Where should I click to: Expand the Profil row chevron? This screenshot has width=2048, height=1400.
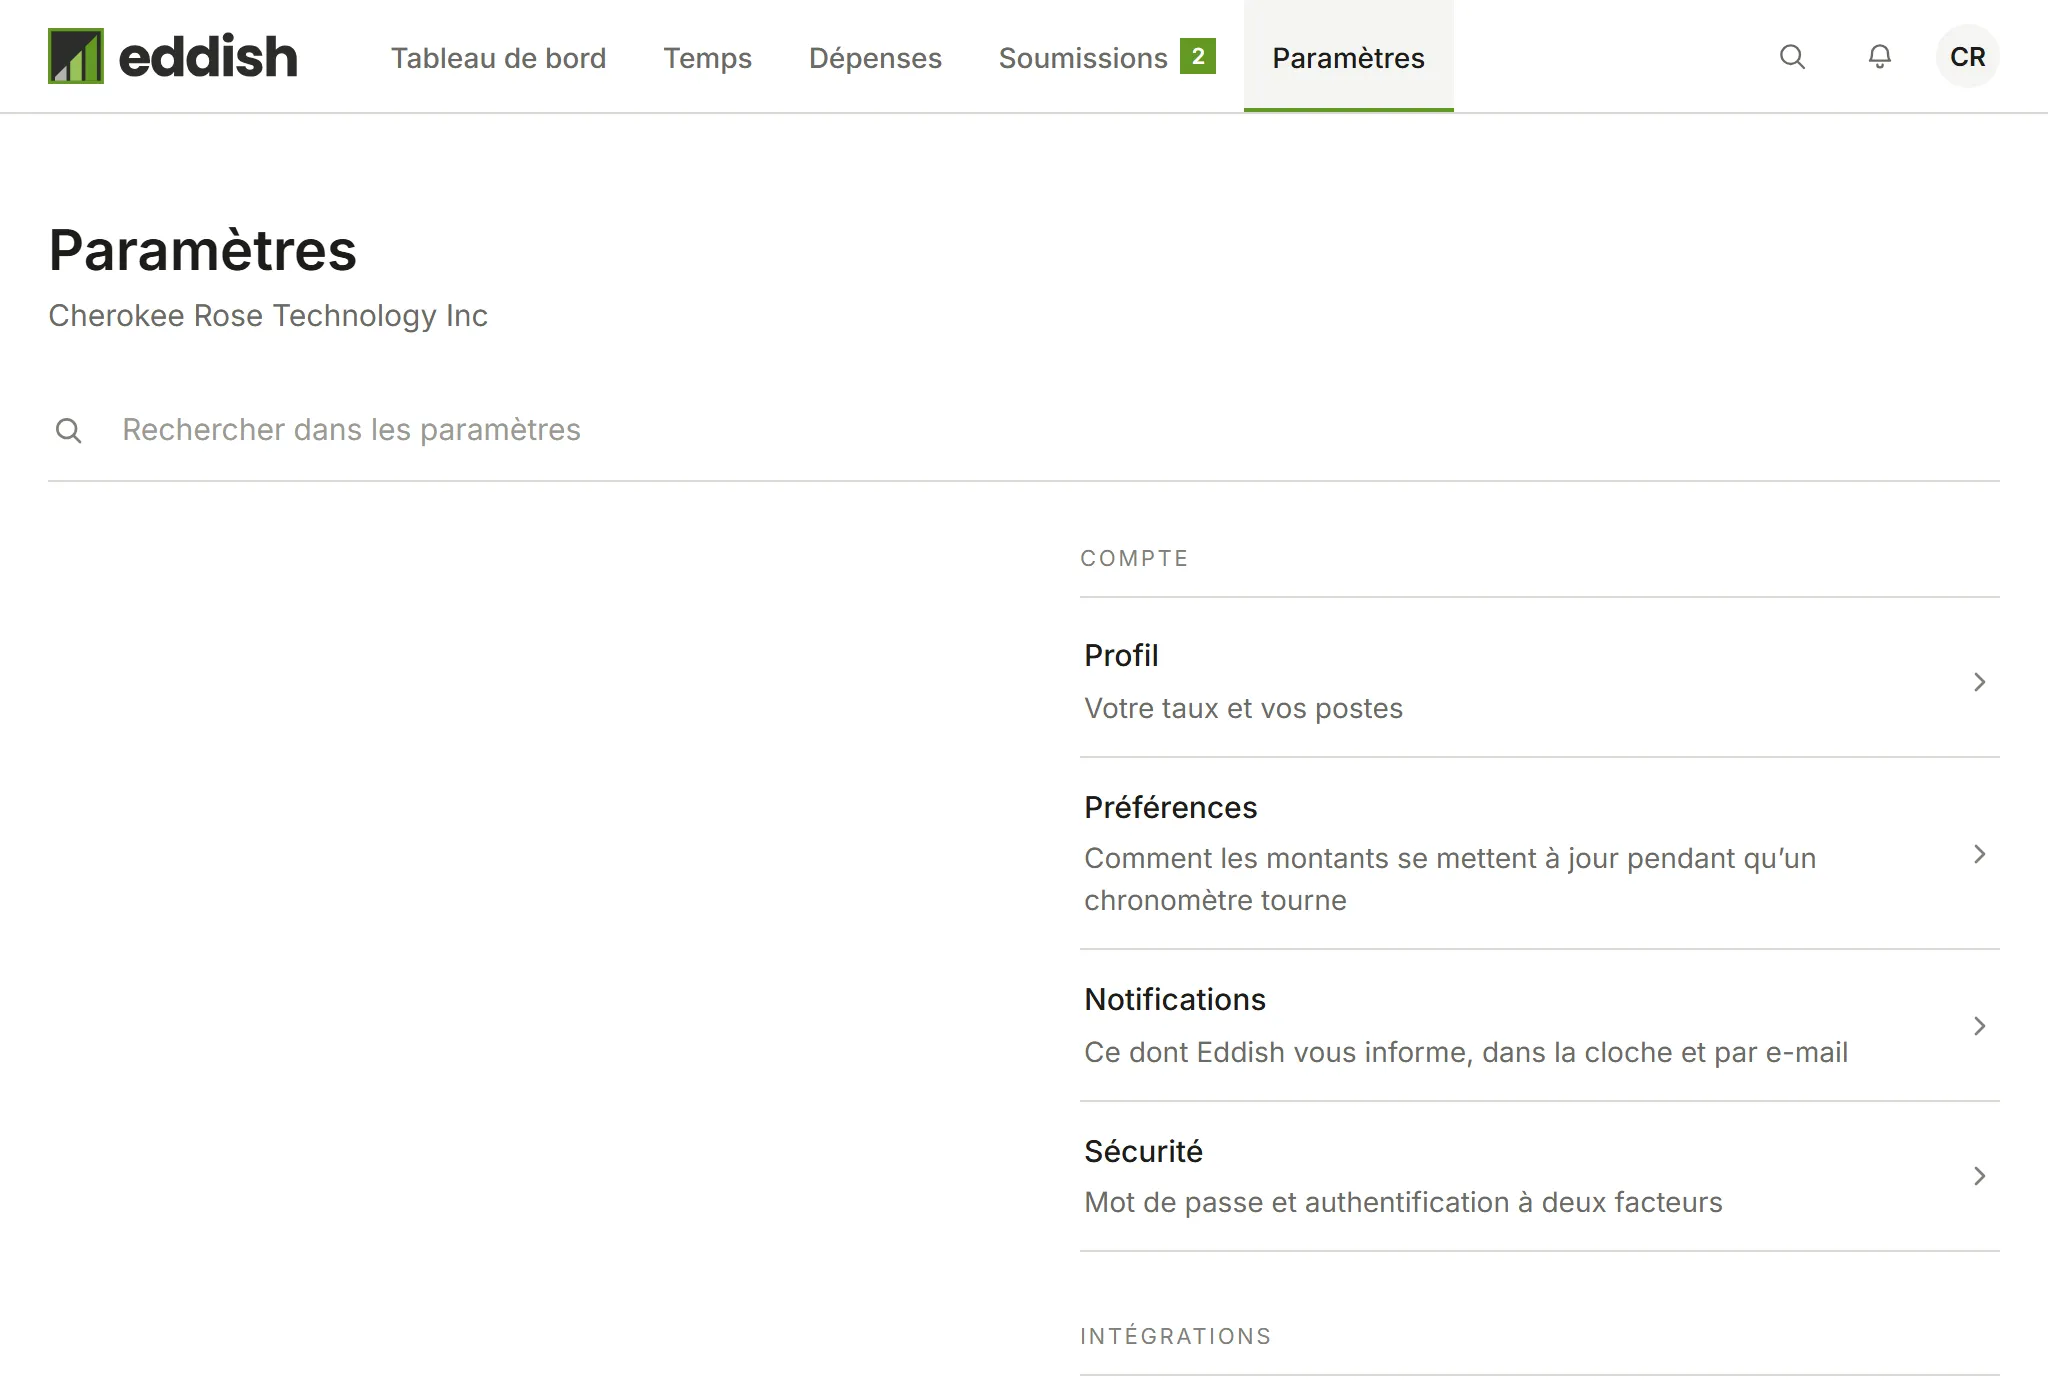click(x=1979, y=682)
